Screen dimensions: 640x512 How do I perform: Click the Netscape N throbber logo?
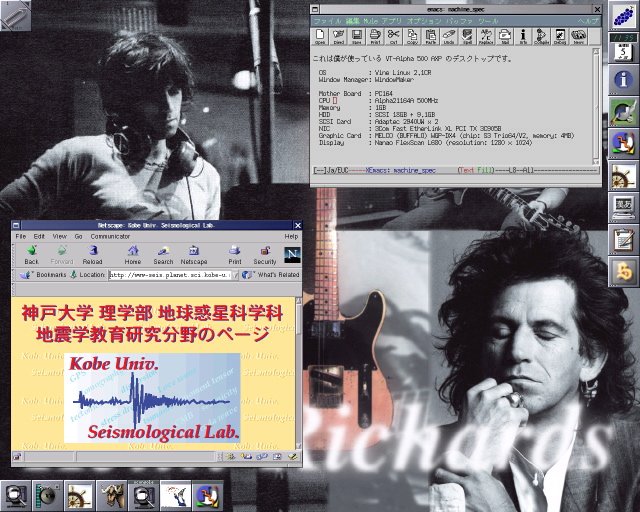[292, 255]
